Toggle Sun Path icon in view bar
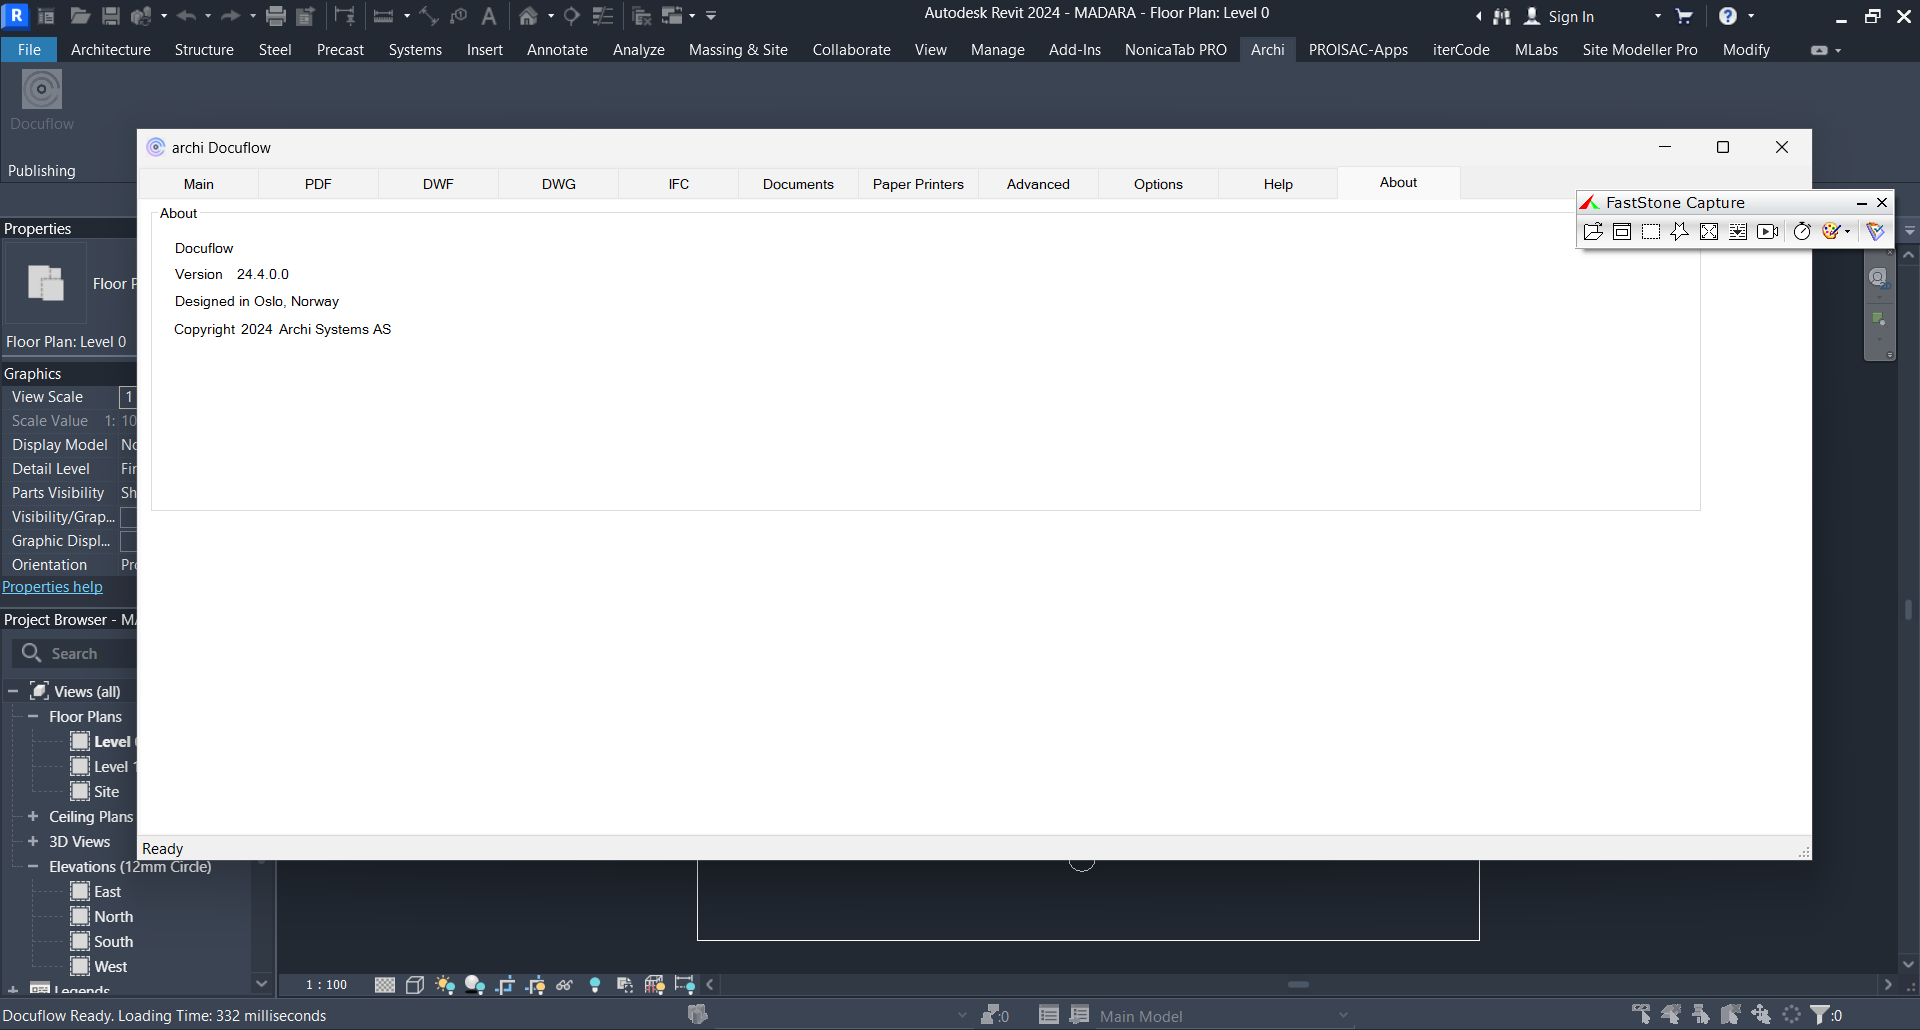 445,985
